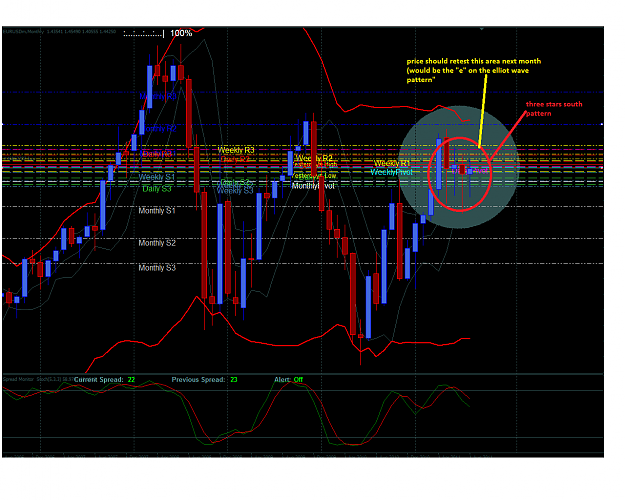Viewport: 625px width, 500px height.
Task: Select the red Daily R2 label
Action: (235, 159)
